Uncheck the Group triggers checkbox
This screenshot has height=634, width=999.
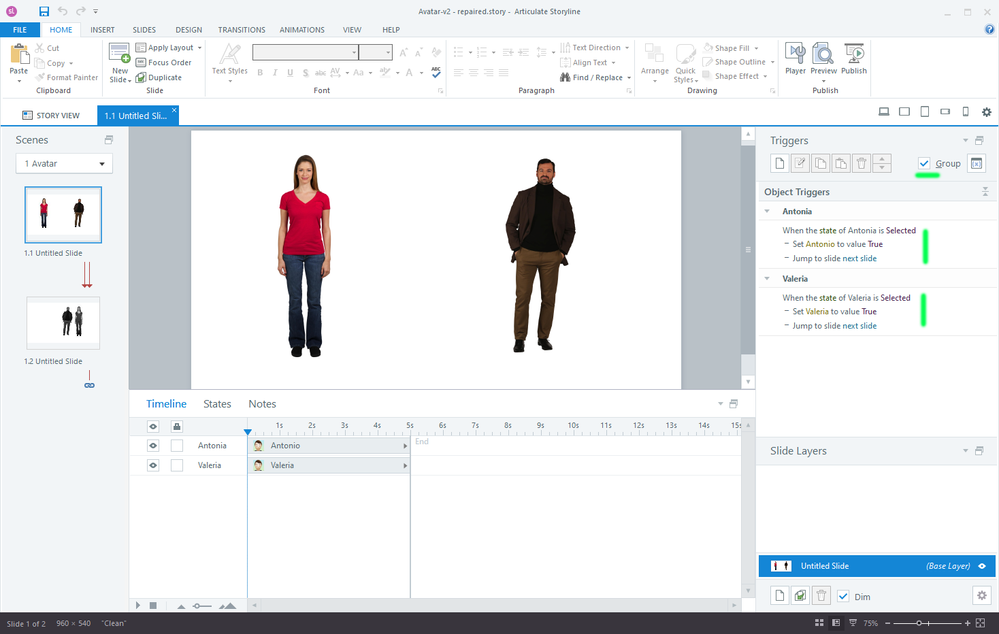pyautogui.click(x=924, y=163)
